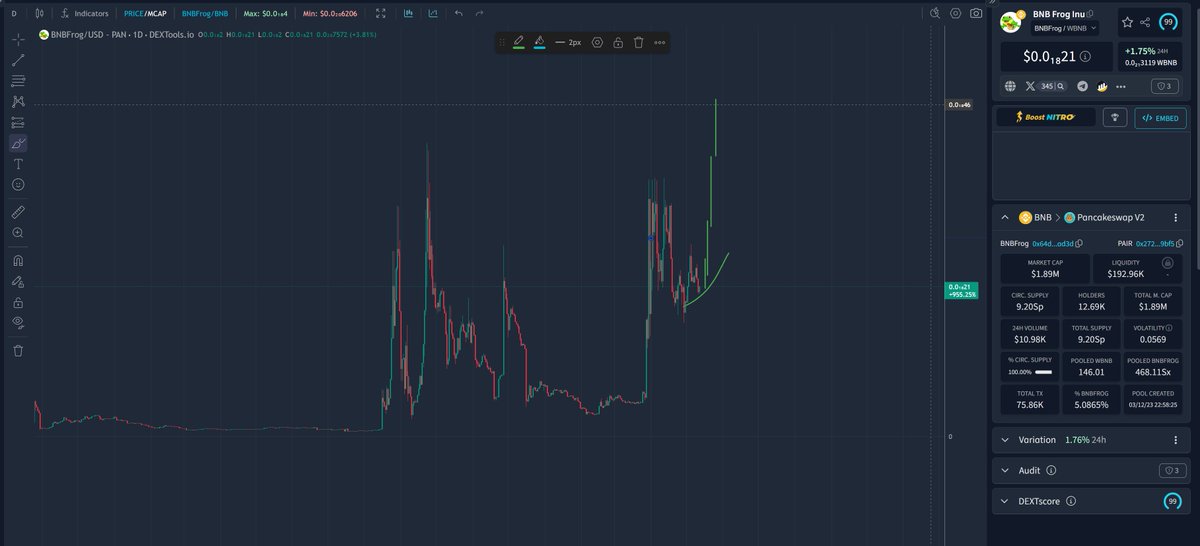The width and height of the screenshot is (1200, 546).
Task: Change the brush fill background color
Action: [539, 43]
